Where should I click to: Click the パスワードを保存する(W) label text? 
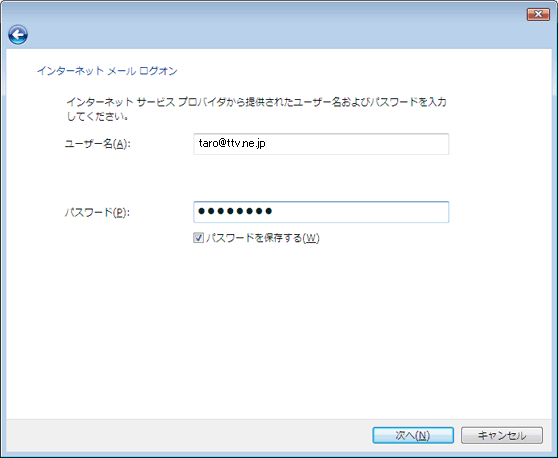click(263, 238)
